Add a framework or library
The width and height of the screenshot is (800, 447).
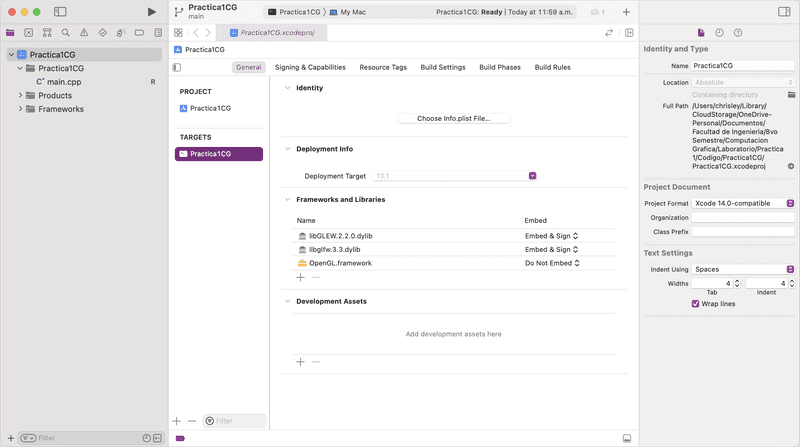point(301,278)
